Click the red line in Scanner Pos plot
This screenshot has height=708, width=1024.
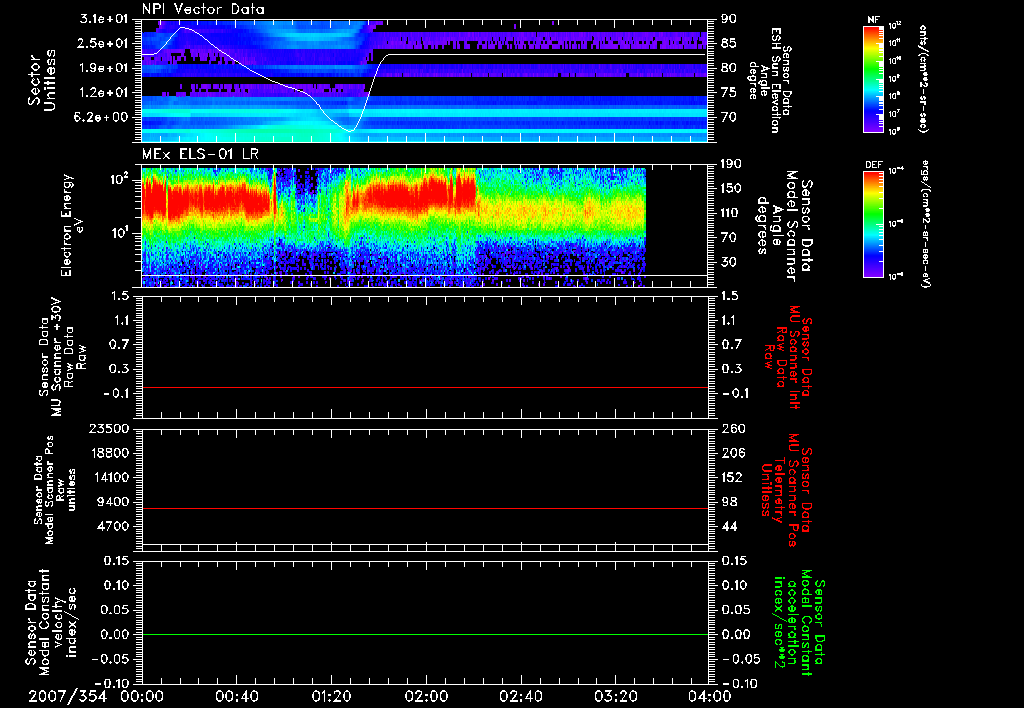(x=424, y=508)
